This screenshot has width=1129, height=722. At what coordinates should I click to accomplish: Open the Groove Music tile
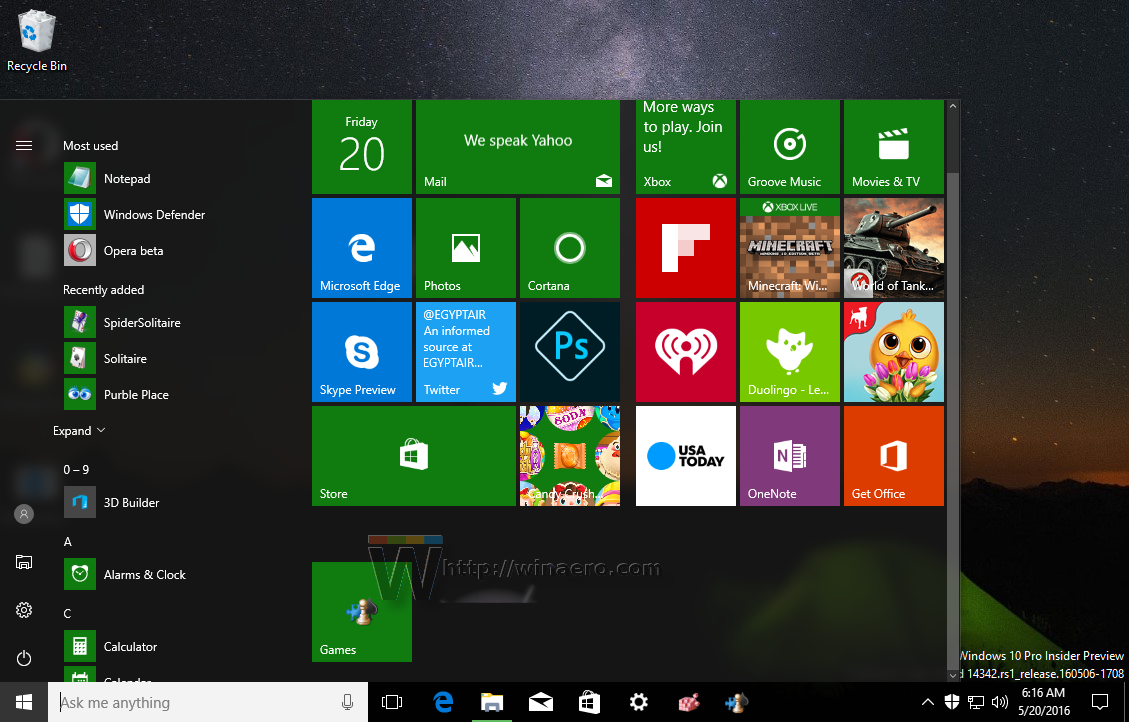(789, 147)
